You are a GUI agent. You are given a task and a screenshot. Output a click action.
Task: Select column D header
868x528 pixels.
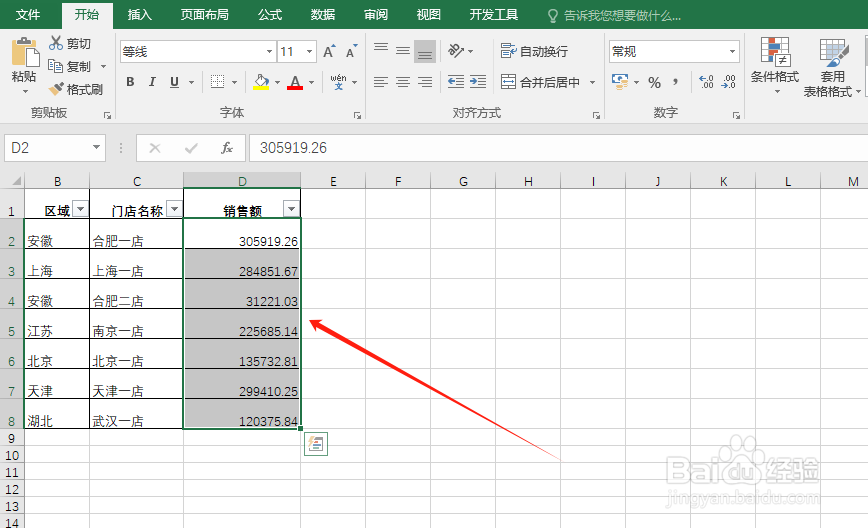tap(242, 180)
